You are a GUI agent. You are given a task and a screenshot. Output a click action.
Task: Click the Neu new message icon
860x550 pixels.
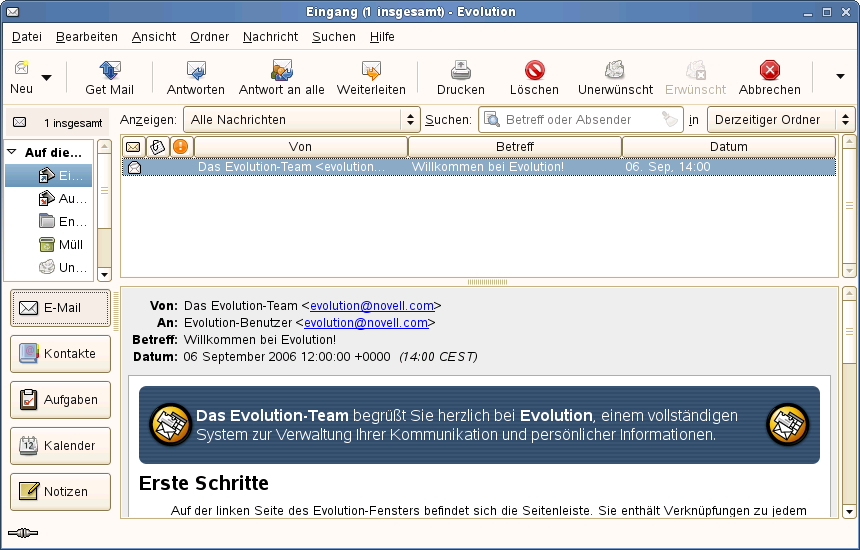[x=21, y=68]
